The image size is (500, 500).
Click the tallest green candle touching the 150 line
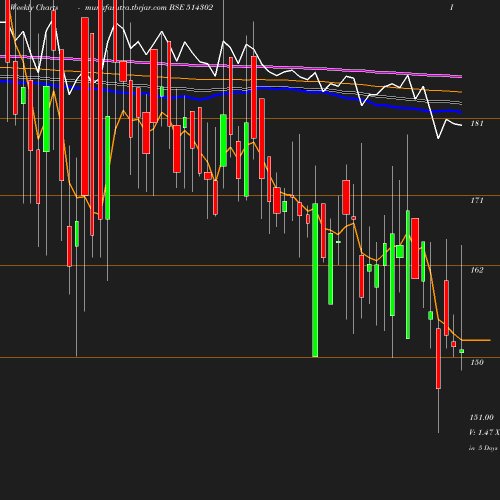(315, 280)
